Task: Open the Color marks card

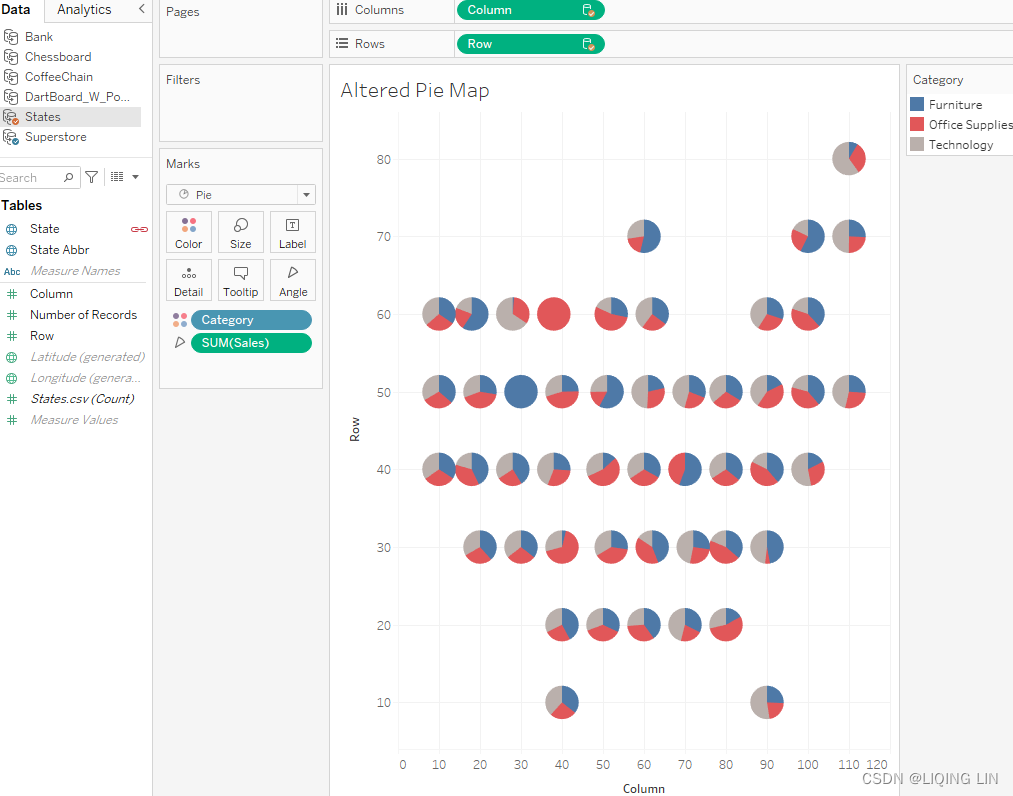Action: point(189,232)
